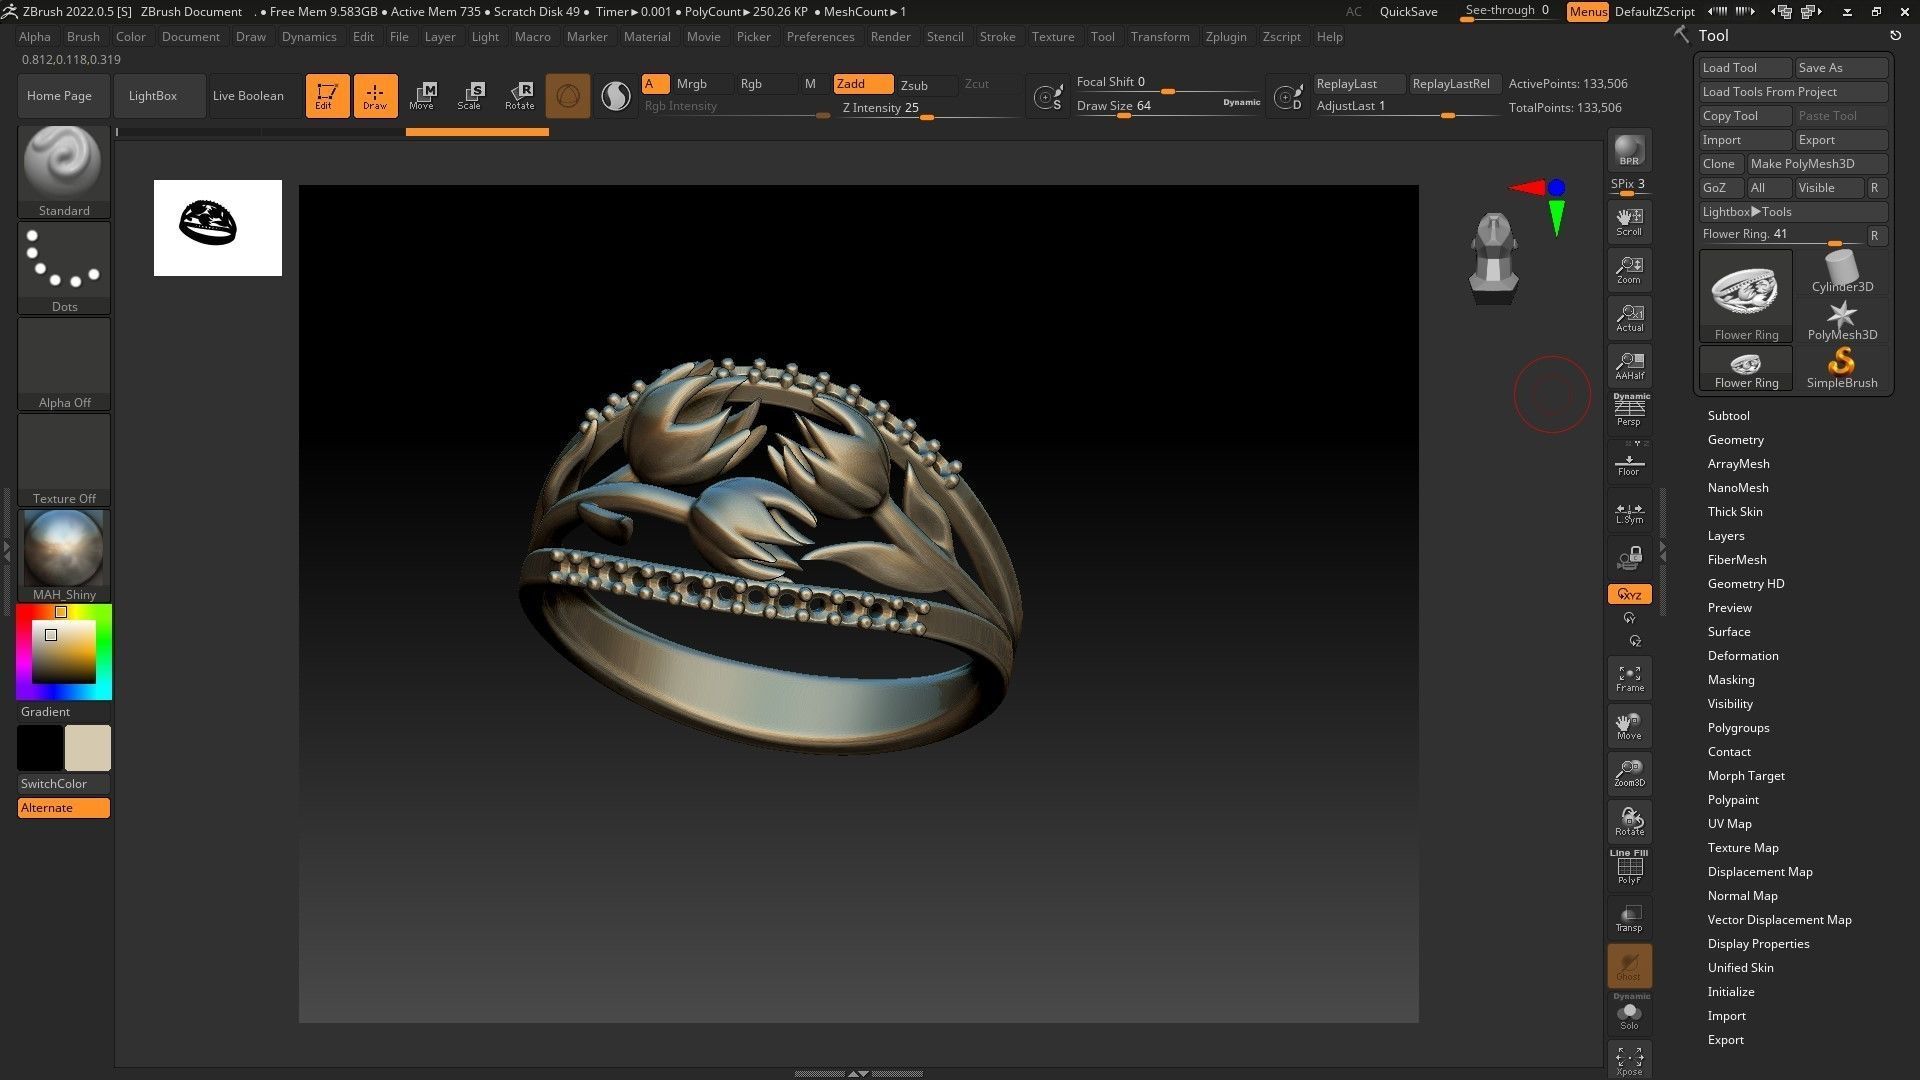Expand the Geometry section
The width and height of the screenshot is (1920, 1080).
click(1735, 440)
